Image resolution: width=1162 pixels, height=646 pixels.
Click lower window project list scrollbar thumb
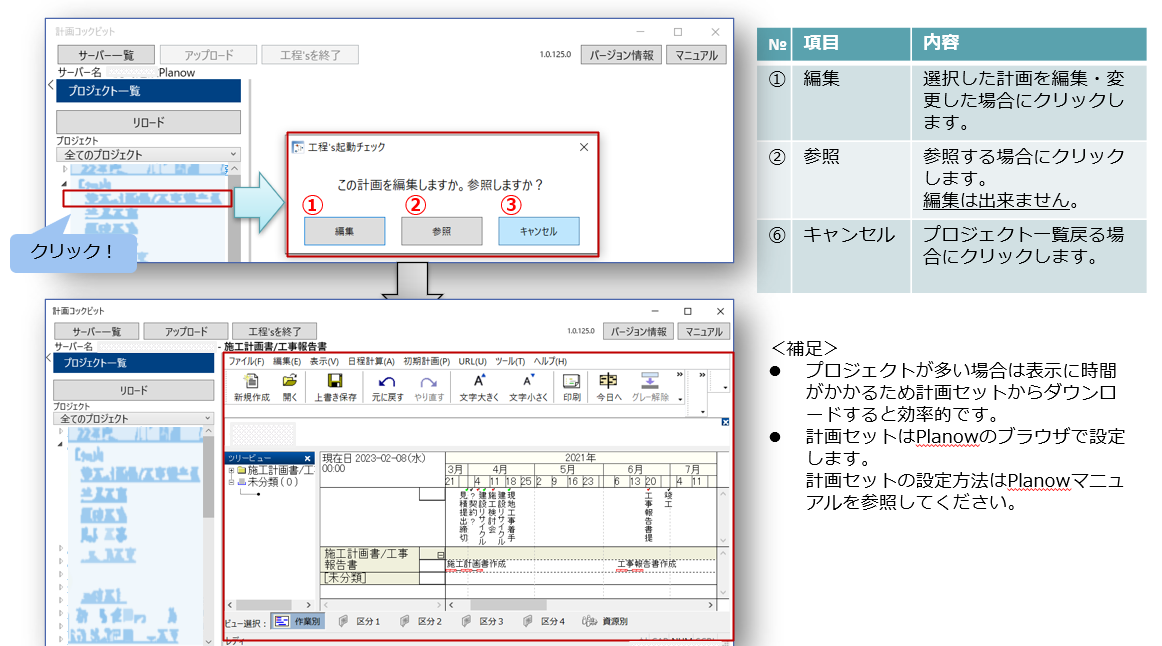(x=208, y=477)
